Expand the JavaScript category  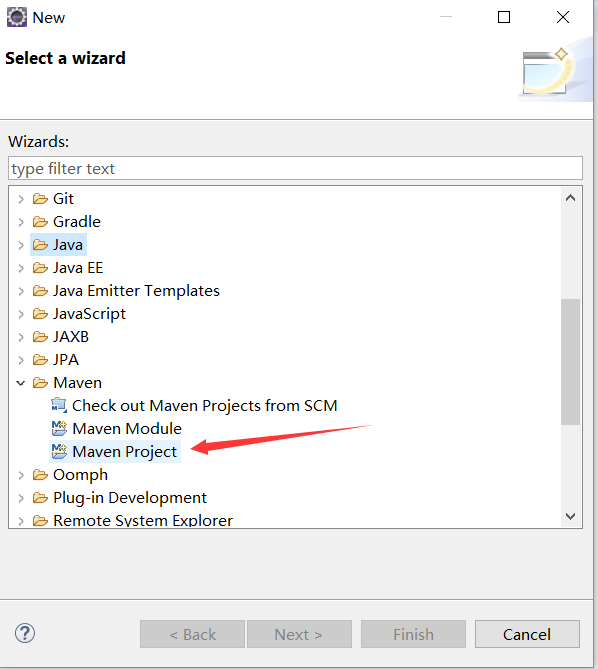coord(21,314)
